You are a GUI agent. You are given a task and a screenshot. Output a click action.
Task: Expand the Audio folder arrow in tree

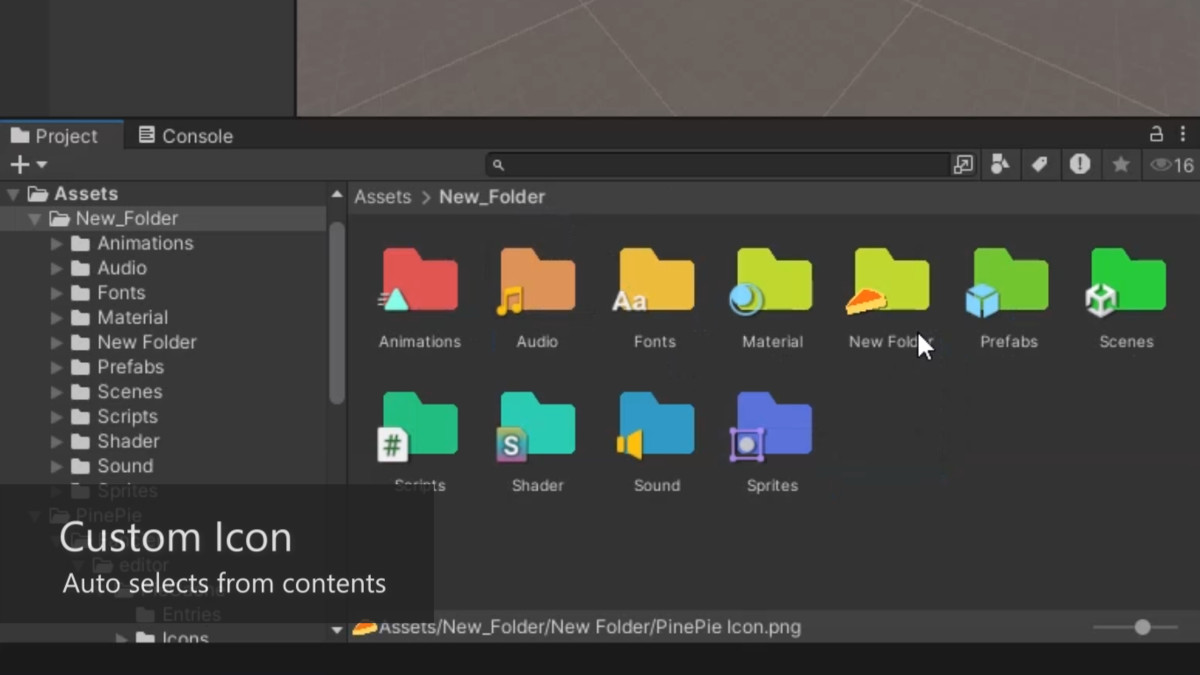click(57, 268)
